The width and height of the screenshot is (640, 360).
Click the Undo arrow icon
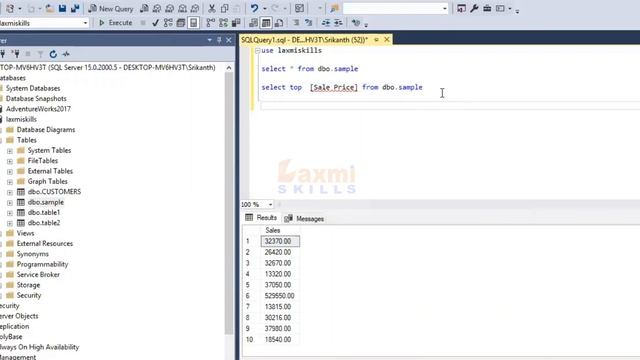tap(254, 8)
